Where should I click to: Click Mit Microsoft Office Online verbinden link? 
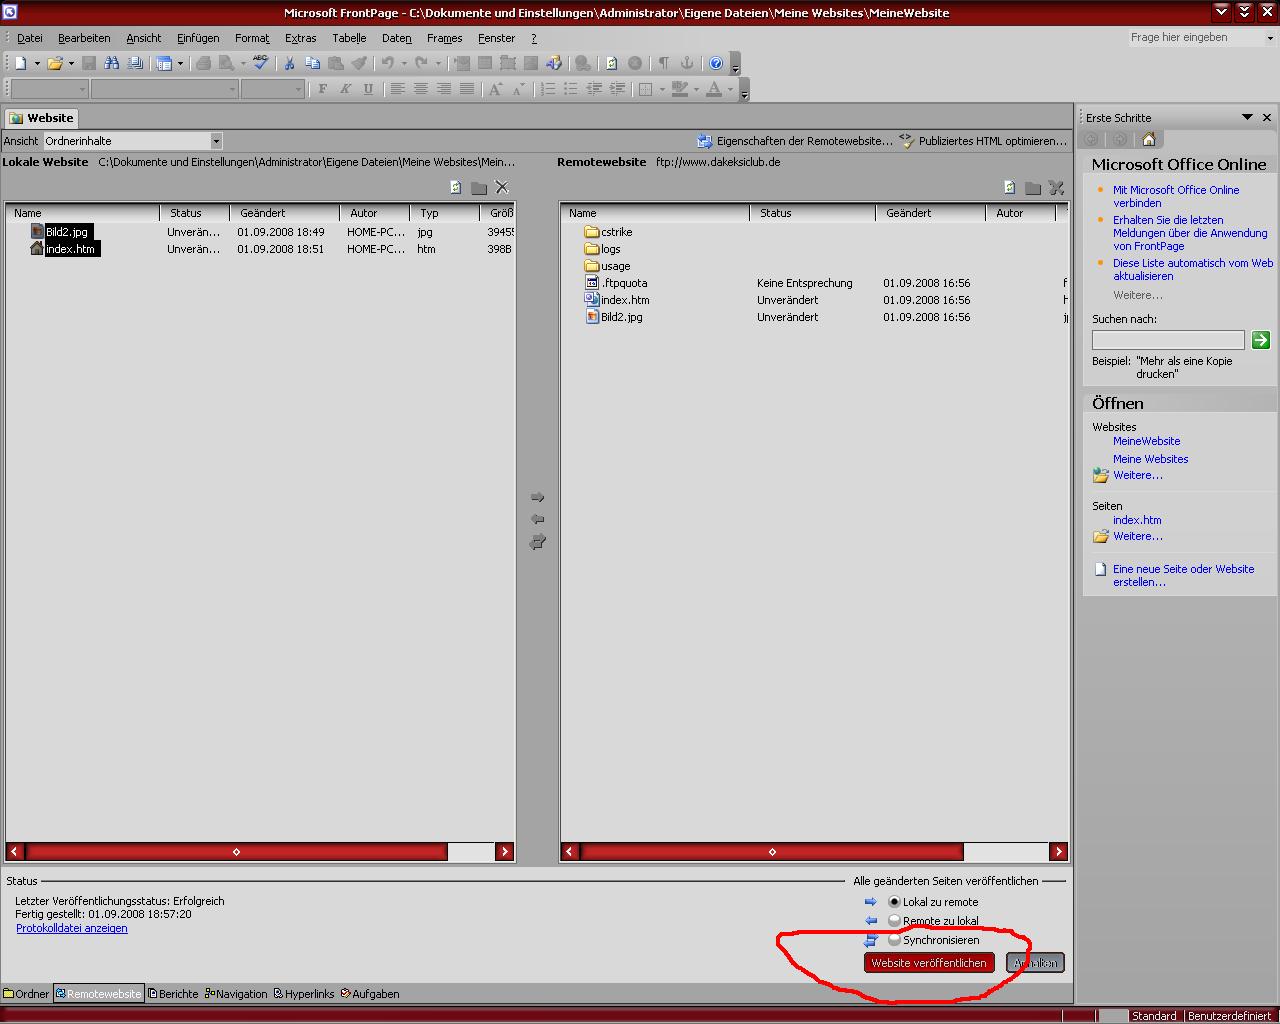[1176, 196]
